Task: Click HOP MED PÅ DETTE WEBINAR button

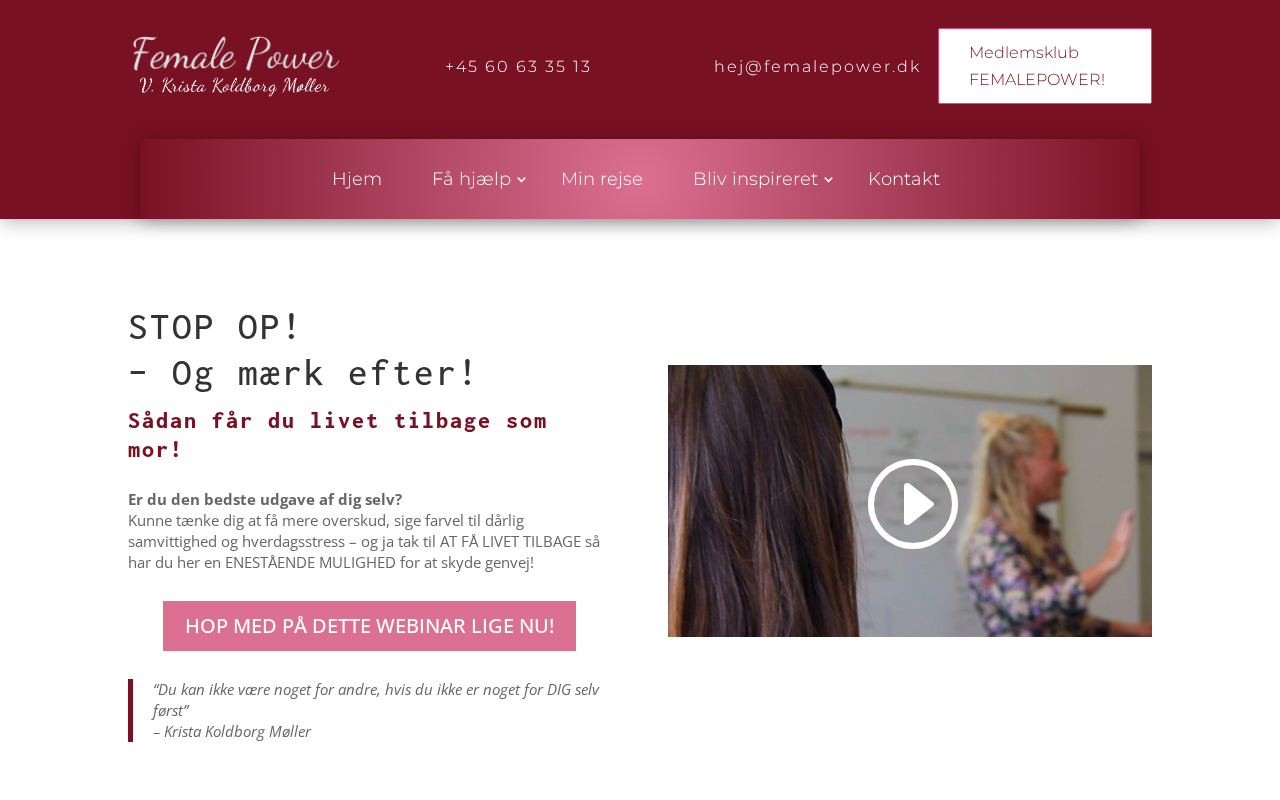Action: pyautogui.click(x=369, y=626)
